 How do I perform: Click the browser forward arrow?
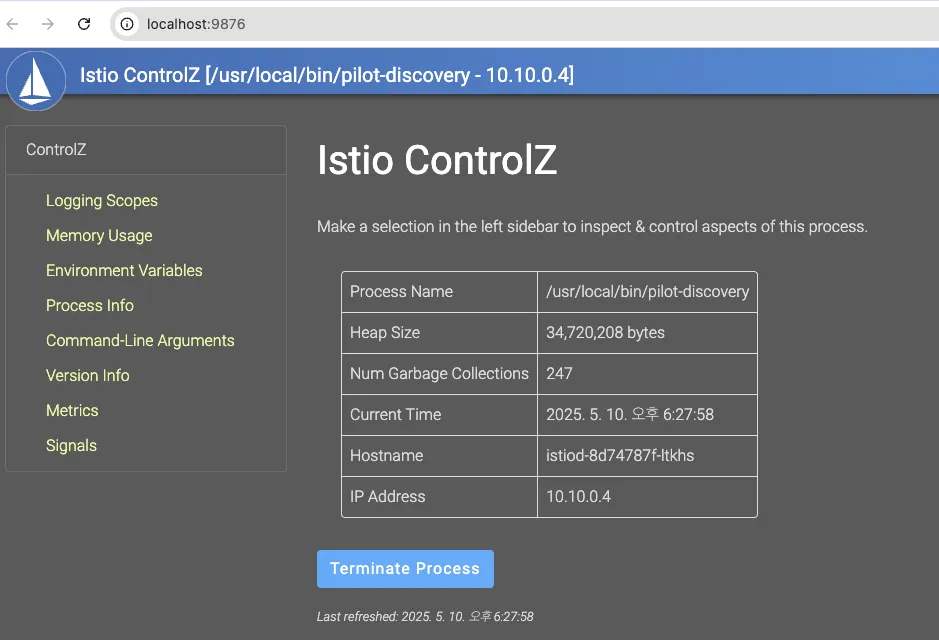tap(48, 24)
